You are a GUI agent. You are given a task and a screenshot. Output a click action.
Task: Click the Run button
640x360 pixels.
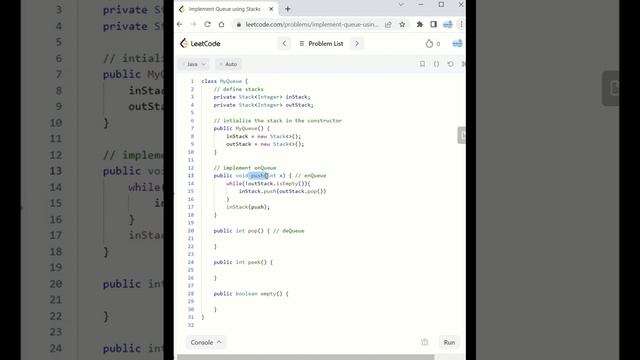click(x=449, y=342)
